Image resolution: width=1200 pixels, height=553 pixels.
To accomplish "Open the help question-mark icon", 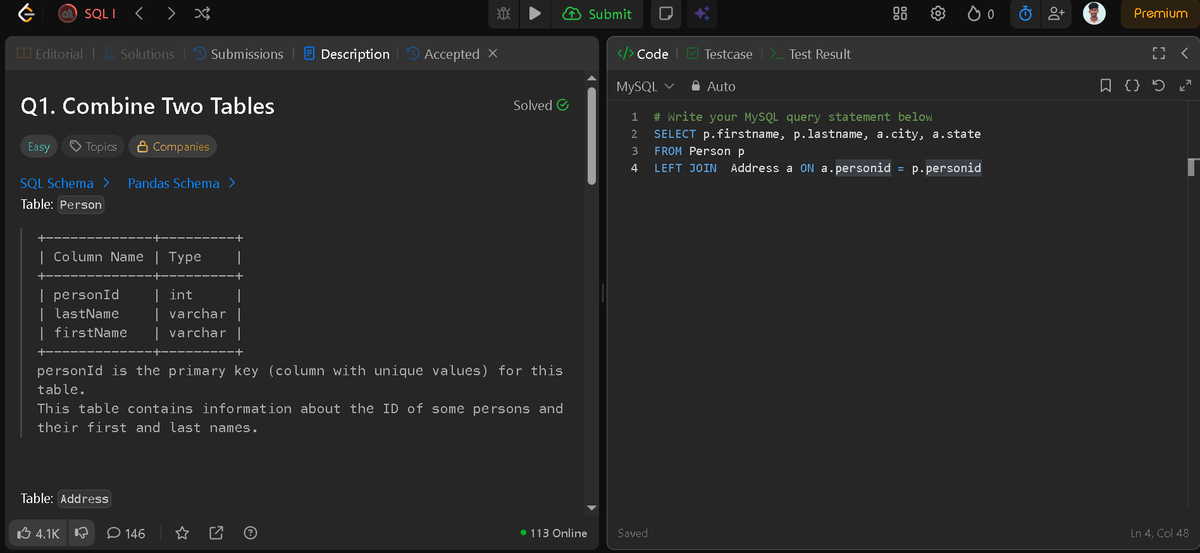I will point(250,533).
